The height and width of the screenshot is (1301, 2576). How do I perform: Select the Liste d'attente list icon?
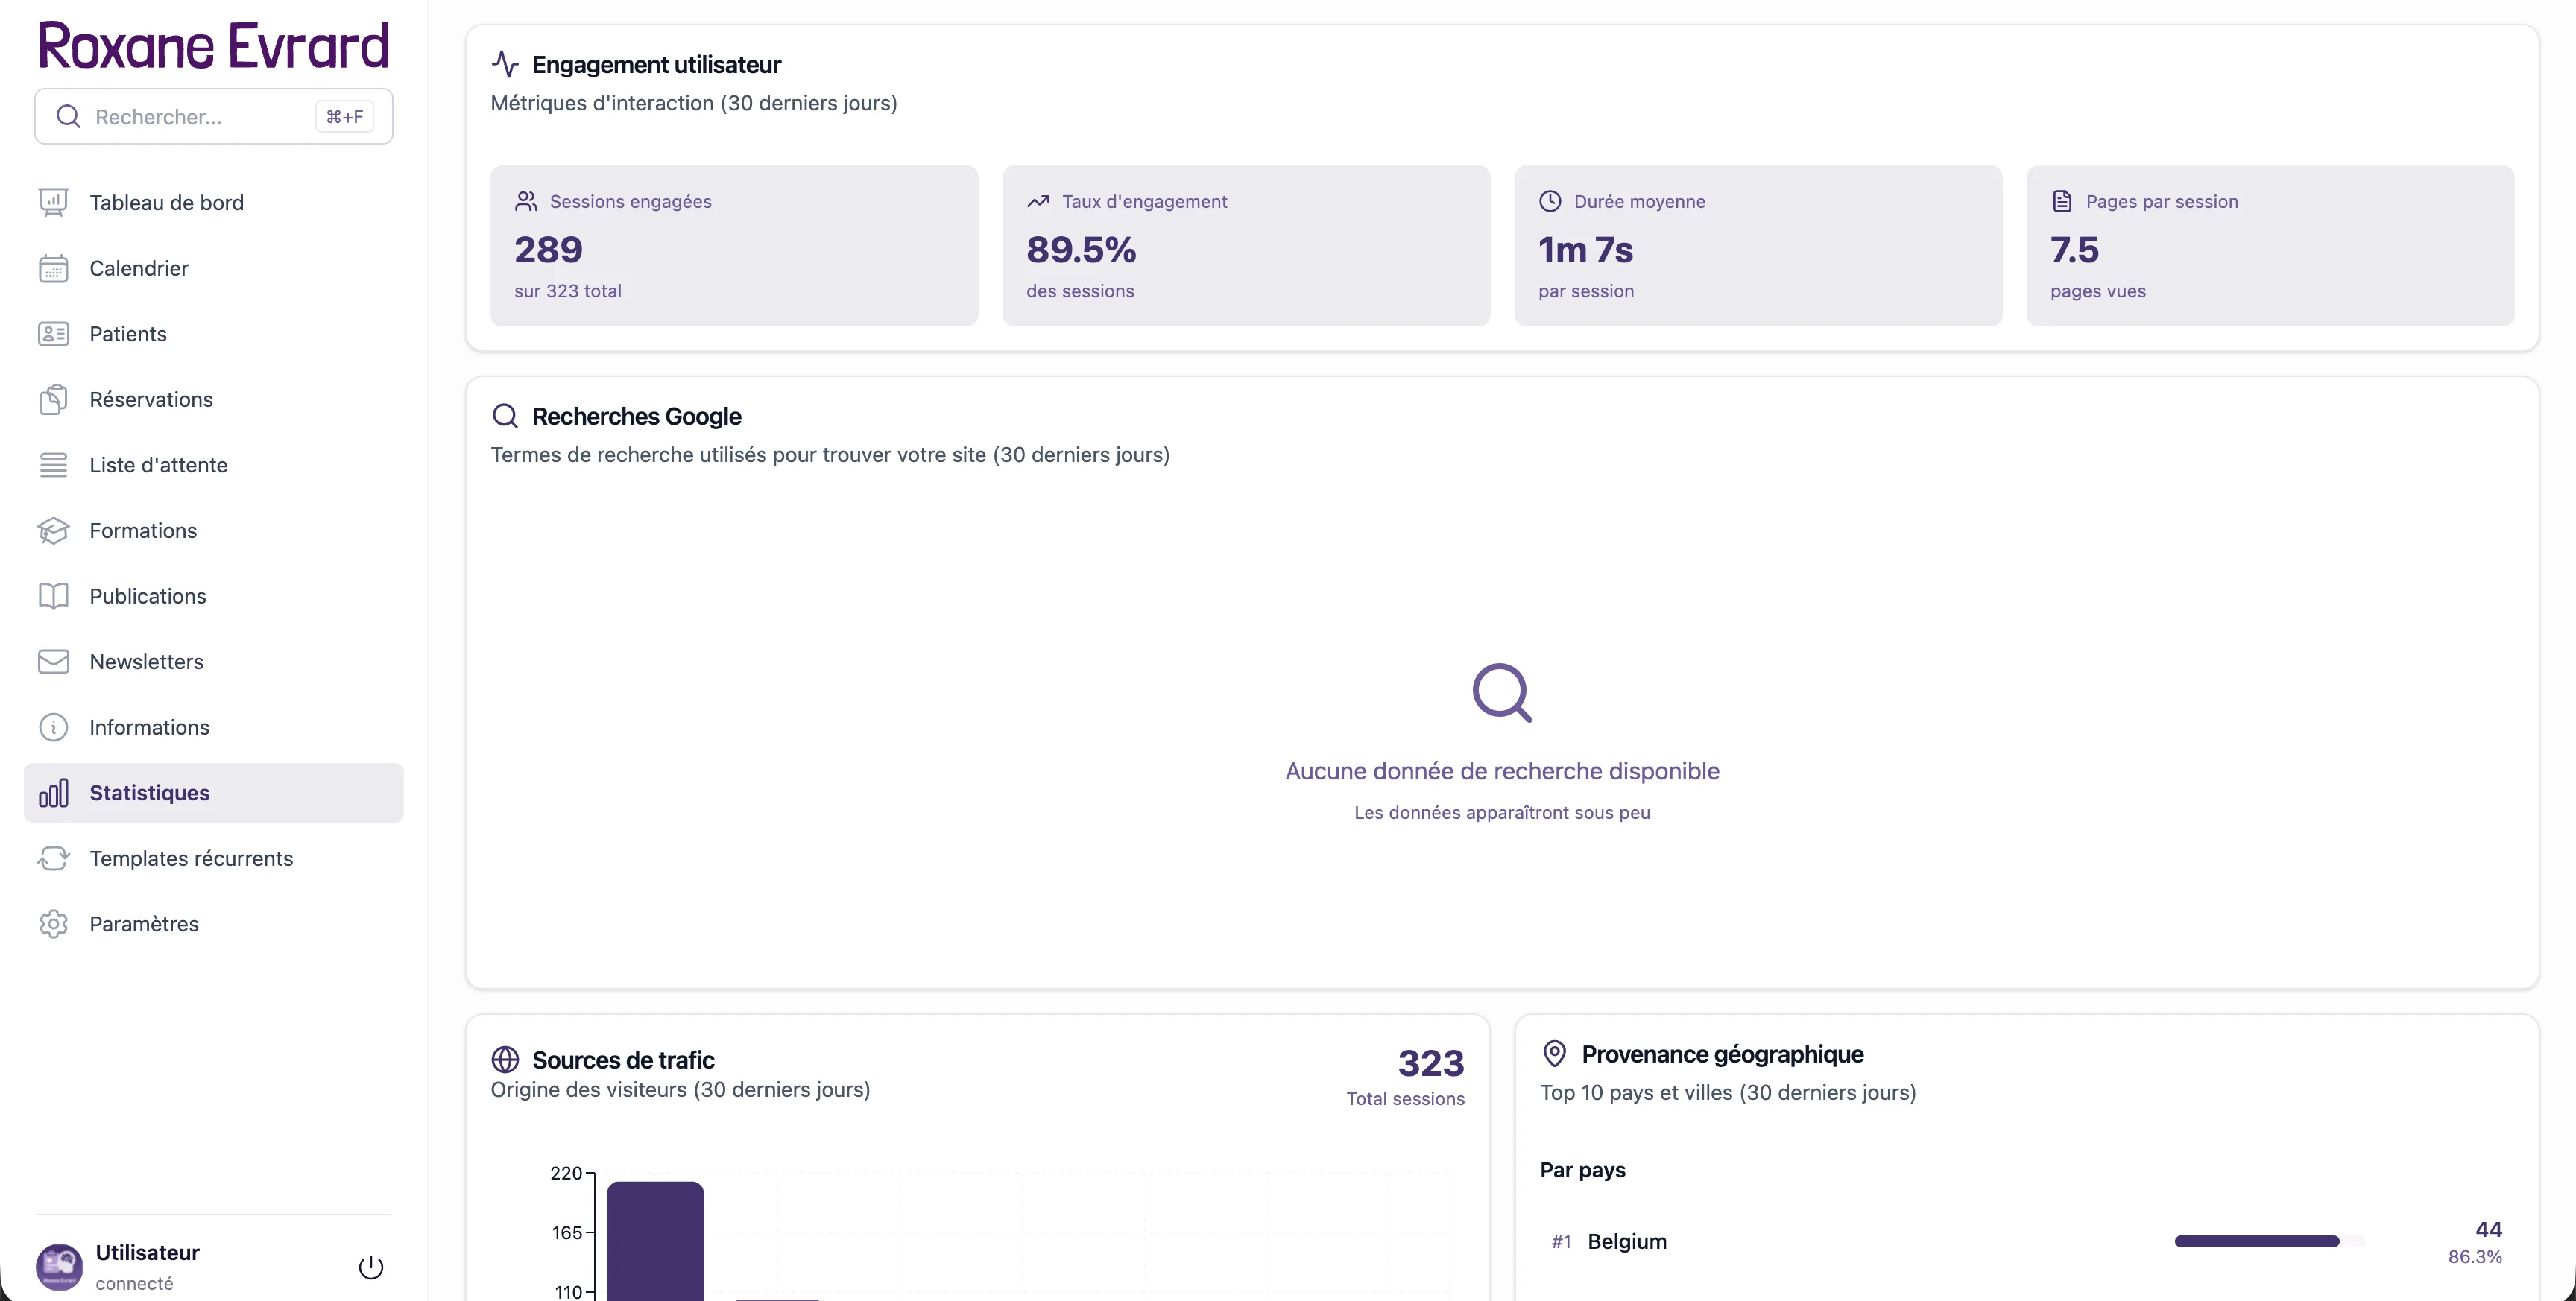pos(54,464)
